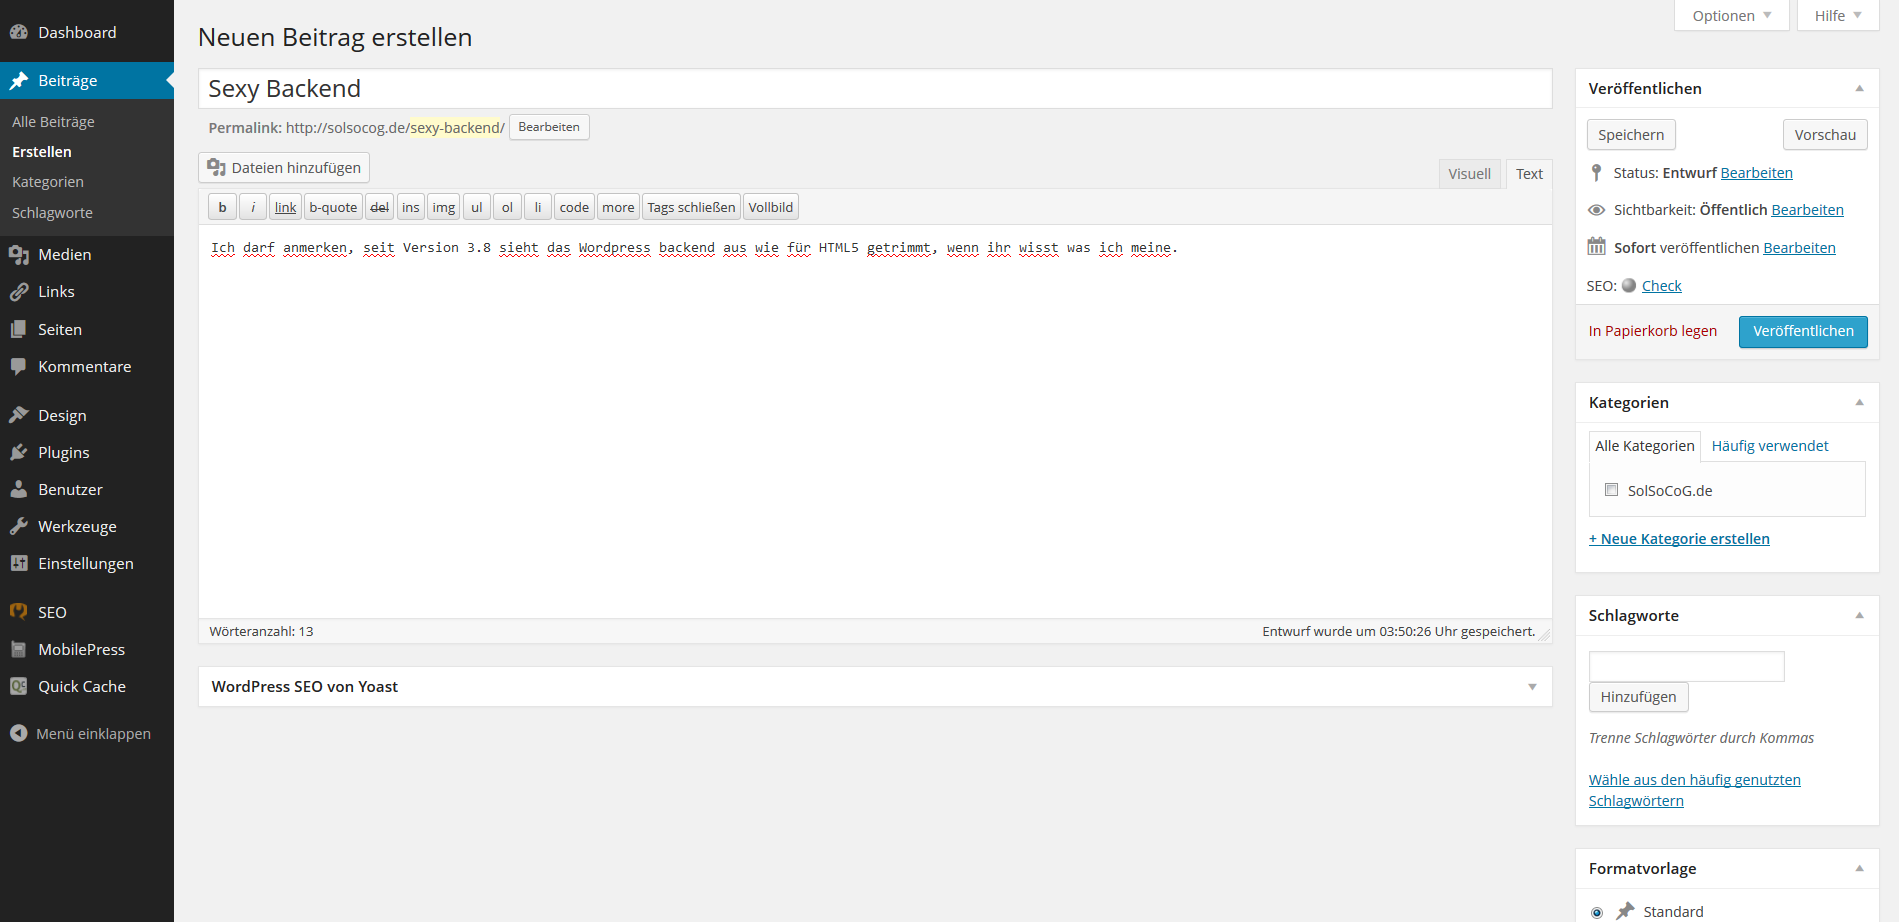Select the Standard format radio button
Screen dimensions: 1899x922
(1597, 912)
